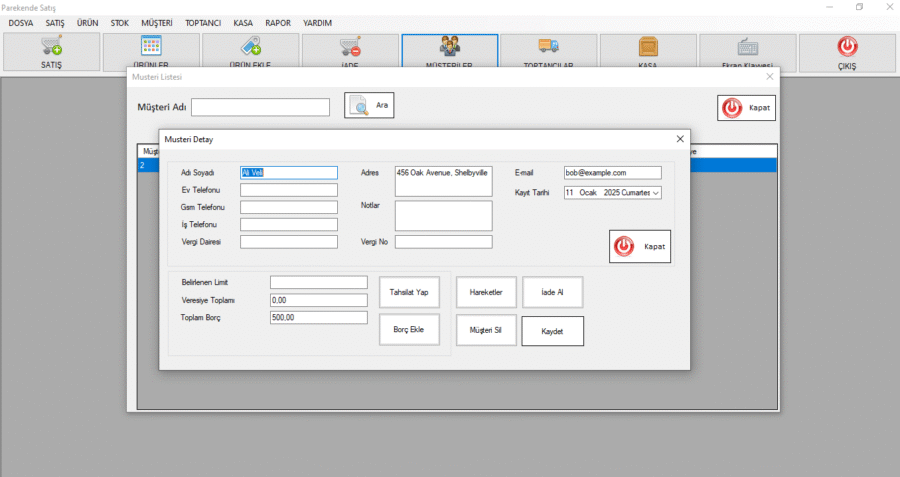Image resolution: width=900 pixels, height=477 pixels.
Task: Click the Müşteri Sil button
Action: click(x=486, y=330)
